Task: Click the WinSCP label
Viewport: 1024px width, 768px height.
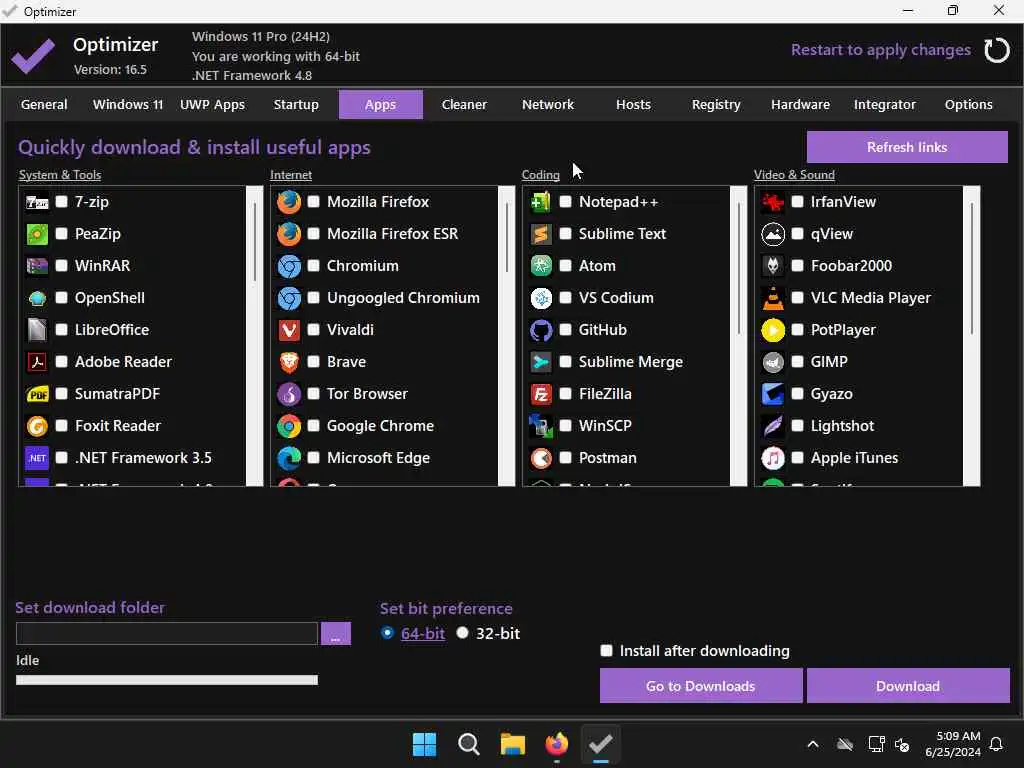Action: 605,426
